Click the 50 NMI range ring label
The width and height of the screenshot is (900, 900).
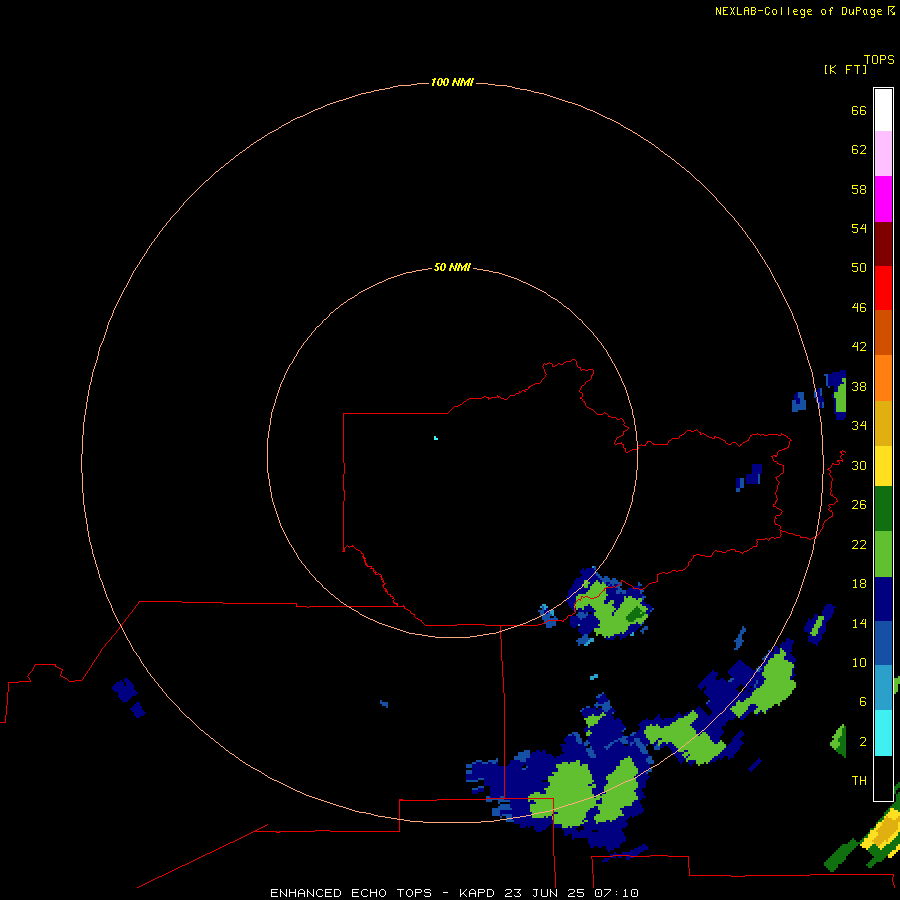pyautogui.click(x=452, y=267)
